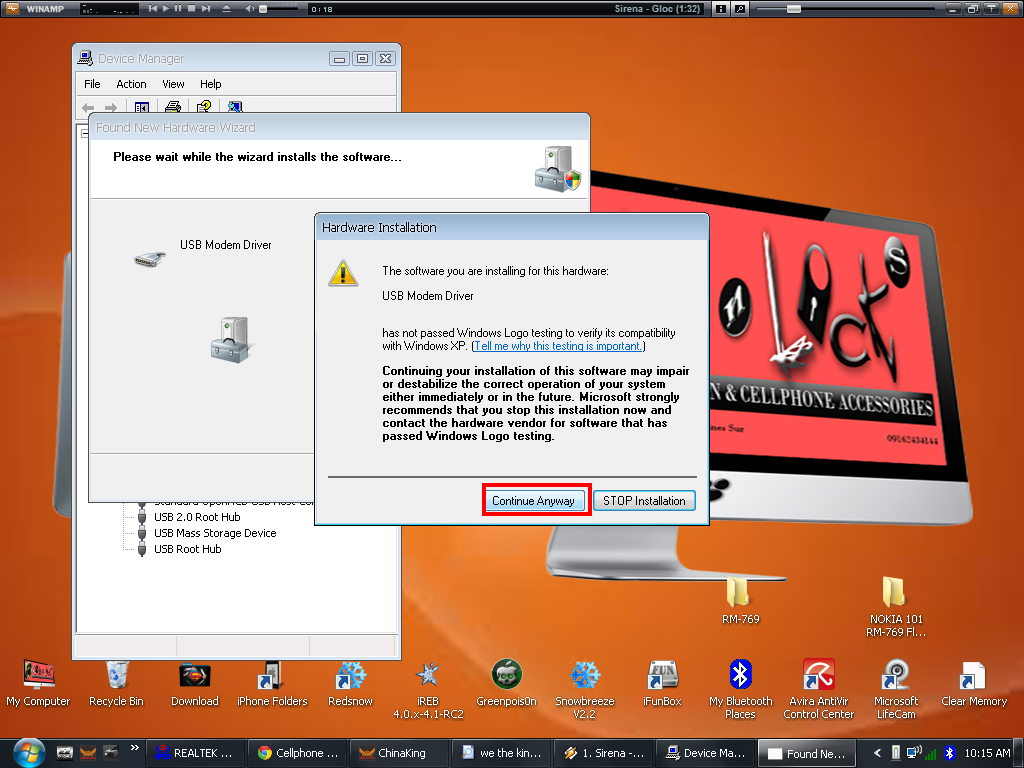This screenshot has width=1024, height=768.
Task: Select the Redsn0w desktop shortcut
Action: click(350, 683)
